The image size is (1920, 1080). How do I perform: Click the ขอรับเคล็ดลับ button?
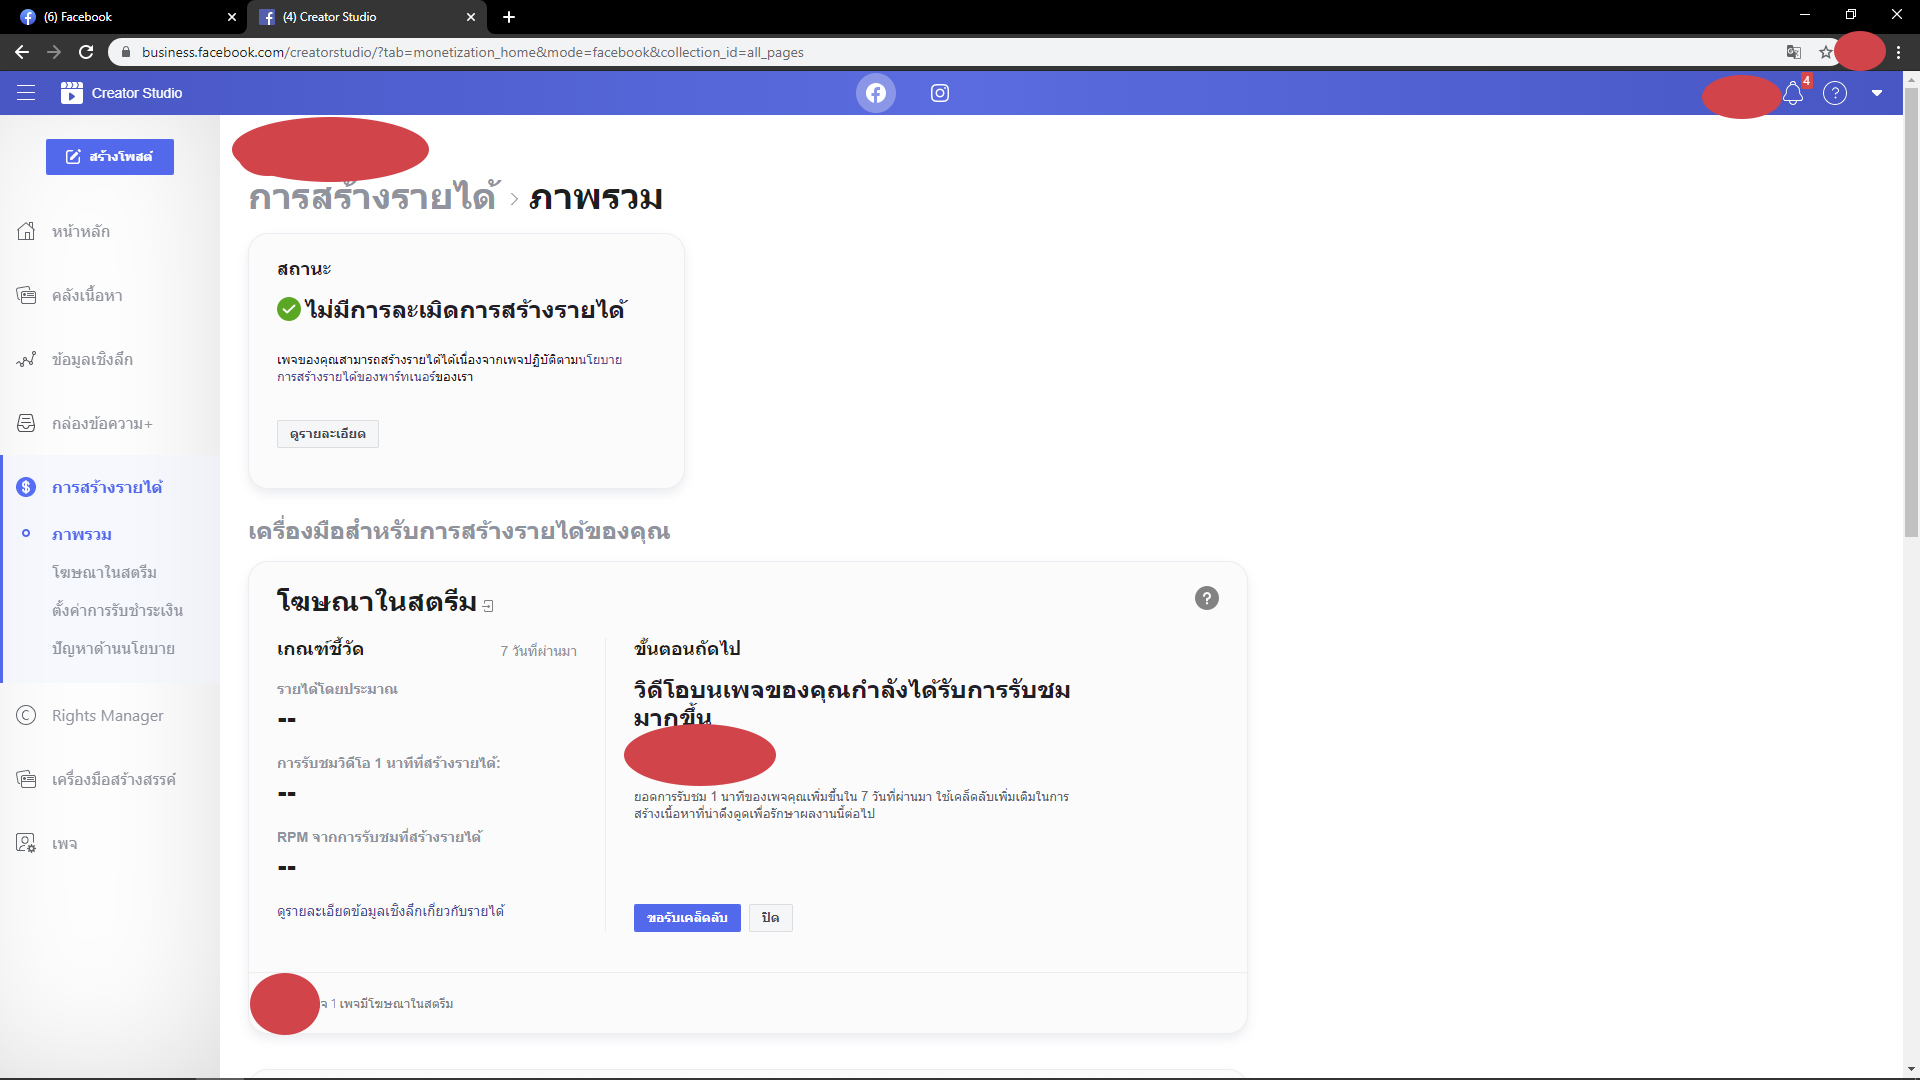click(687, 918)
